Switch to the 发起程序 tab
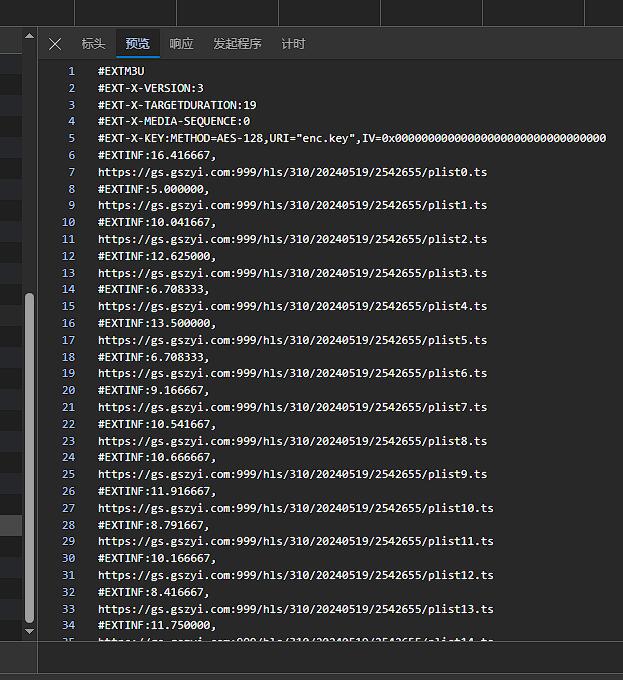Screen dimensions: 623x680 237,44
